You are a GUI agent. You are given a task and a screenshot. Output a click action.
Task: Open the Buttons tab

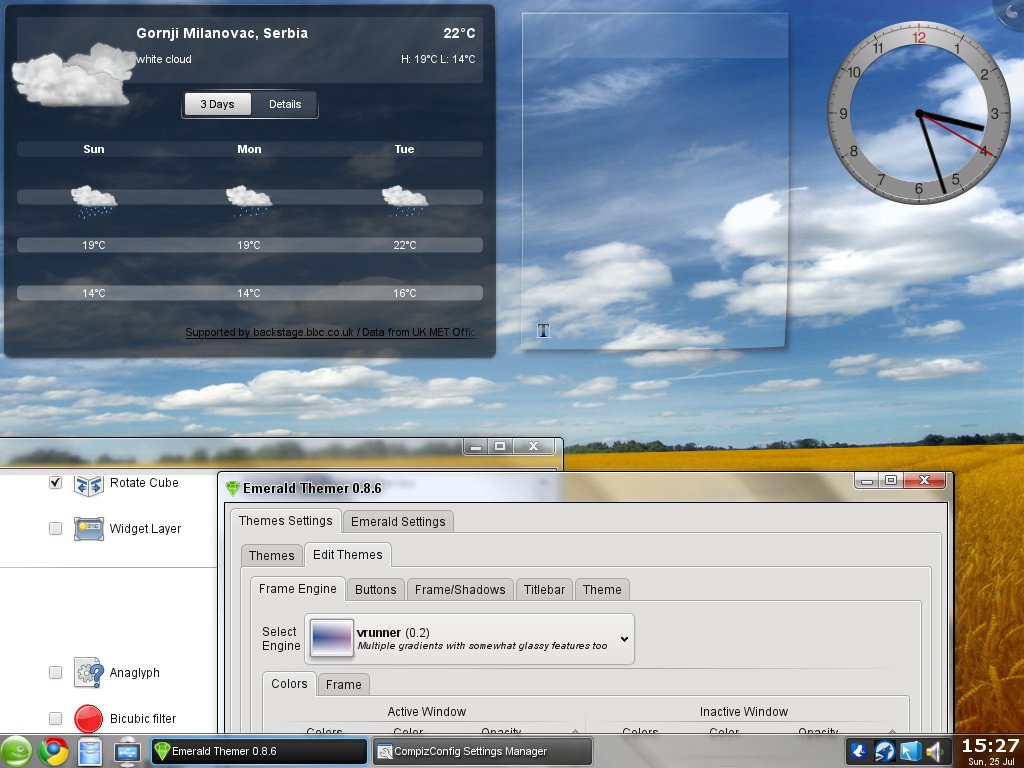(376, 589)
